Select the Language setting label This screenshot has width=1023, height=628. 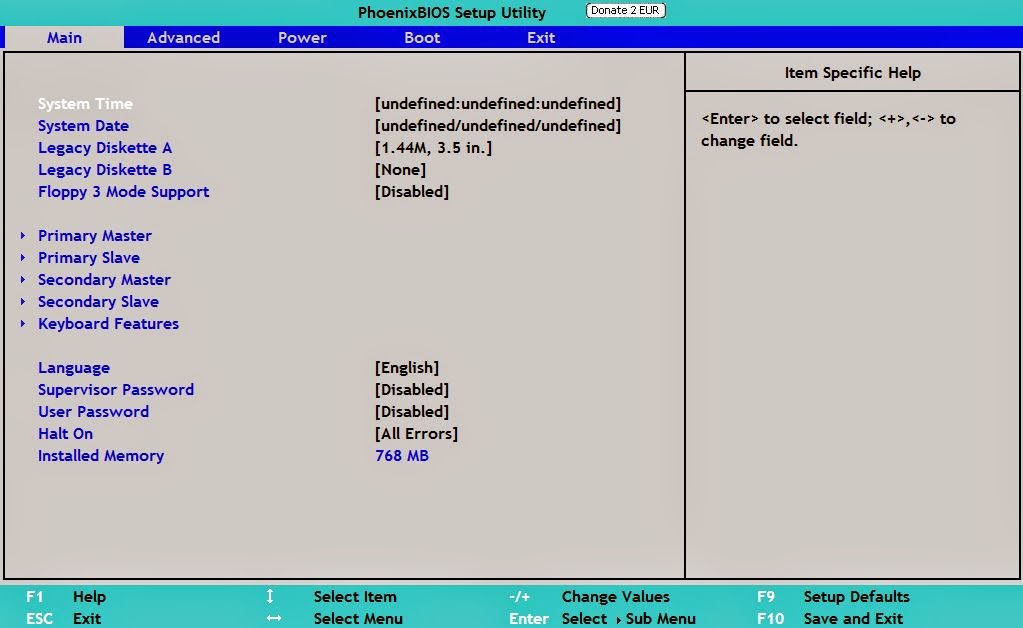[74, 368]
